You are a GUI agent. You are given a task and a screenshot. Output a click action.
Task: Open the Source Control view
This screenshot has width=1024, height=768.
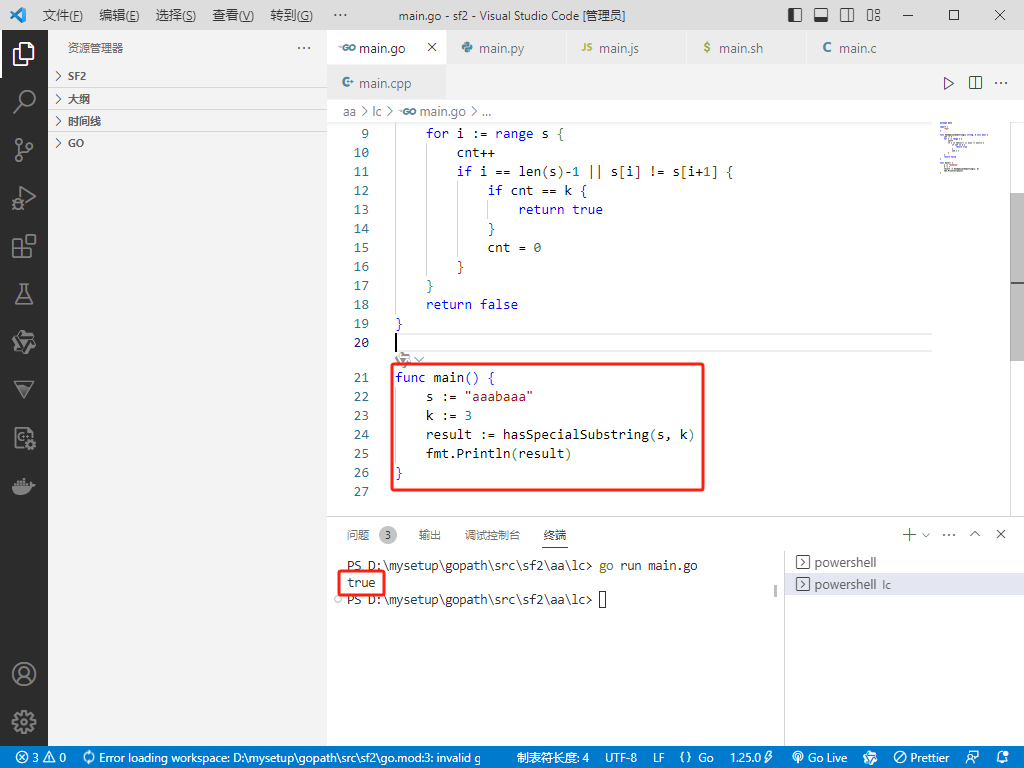coord(24,150)
